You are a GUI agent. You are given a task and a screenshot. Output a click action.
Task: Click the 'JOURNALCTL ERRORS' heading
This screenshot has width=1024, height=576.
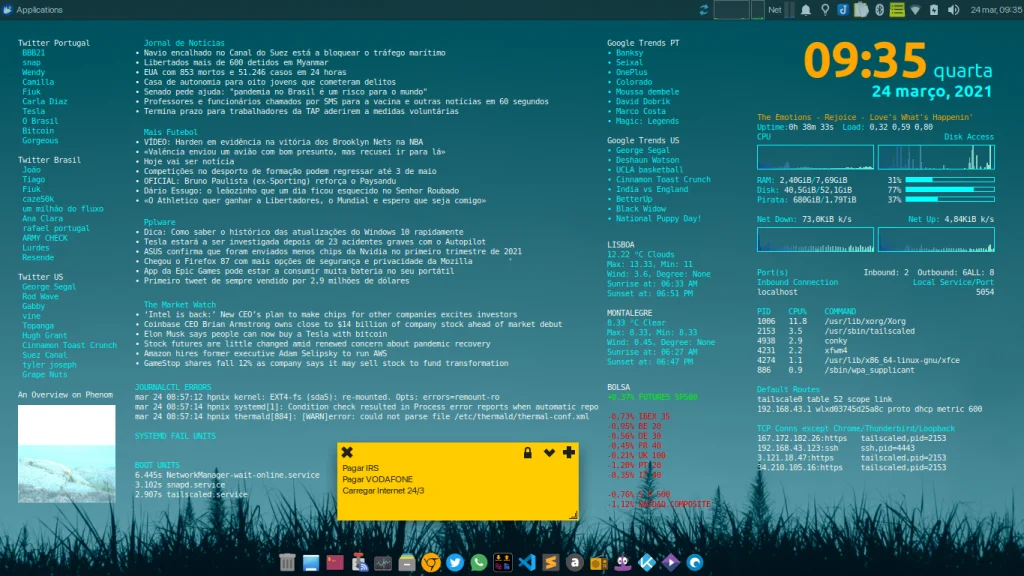click(x=173, y=387)
